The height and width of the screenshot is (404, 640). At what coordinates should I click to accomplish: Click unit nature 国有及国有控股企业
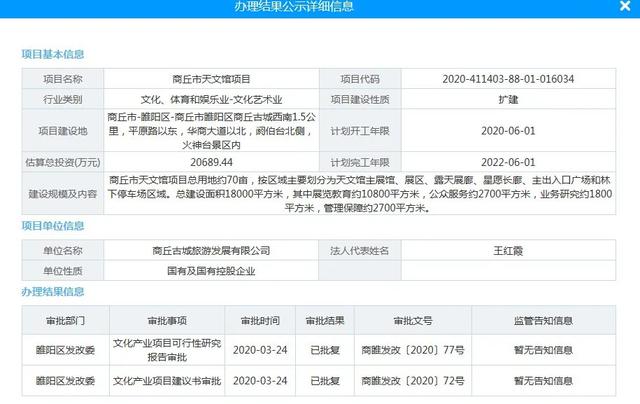[x=211, y=271]
